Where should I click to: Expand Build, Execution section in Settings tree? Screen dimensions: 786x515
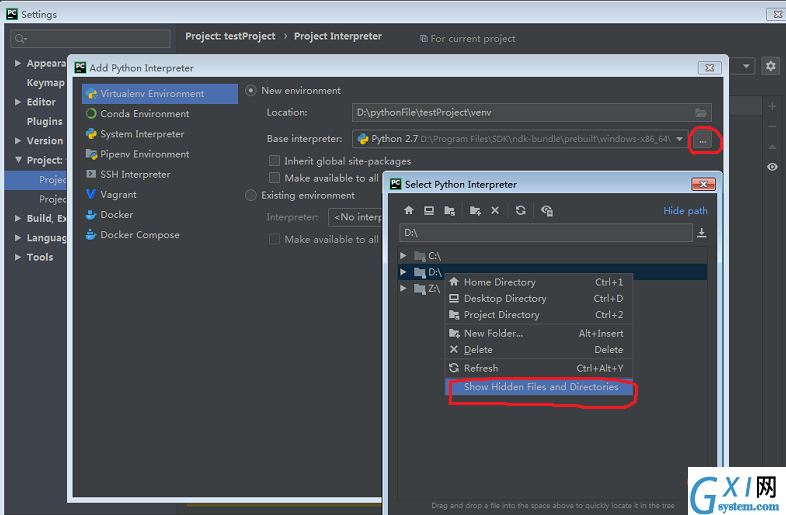click(x=18, y=218)
